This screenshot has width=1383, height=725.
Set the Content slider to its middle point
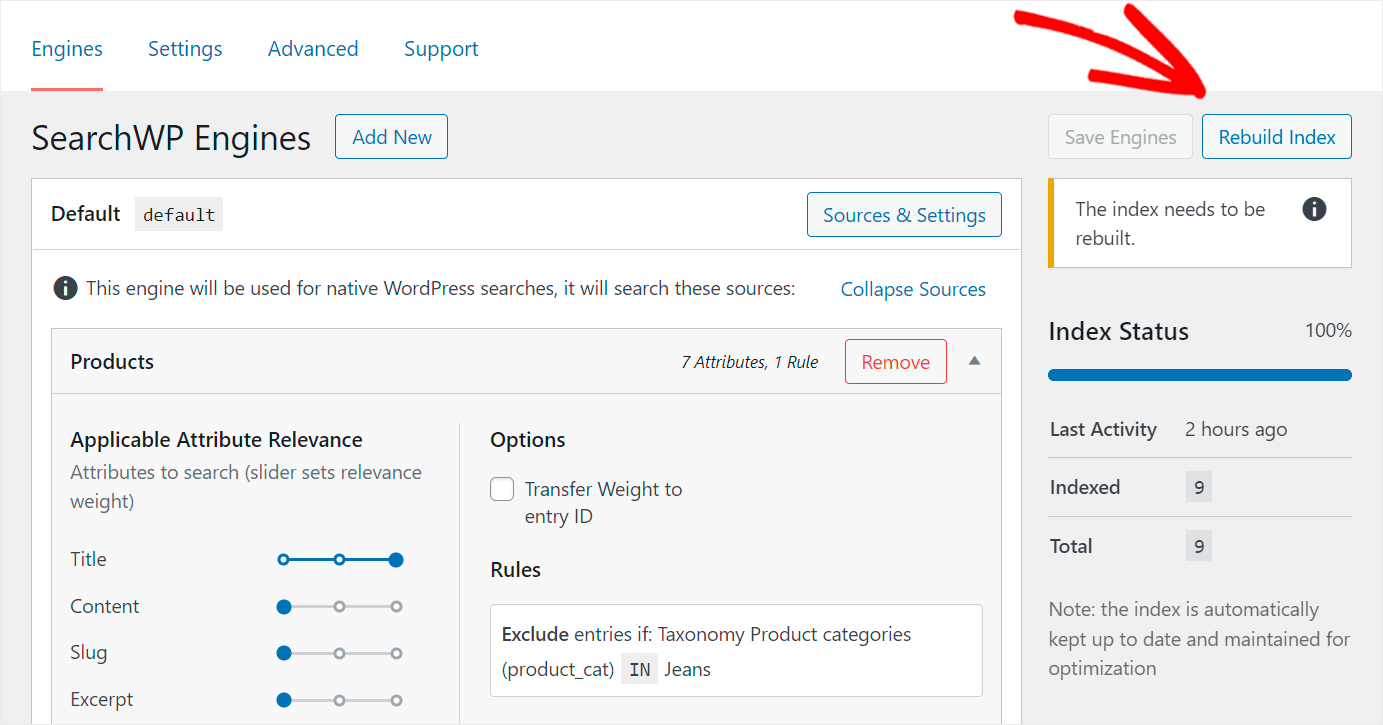[x=340, y=606]
